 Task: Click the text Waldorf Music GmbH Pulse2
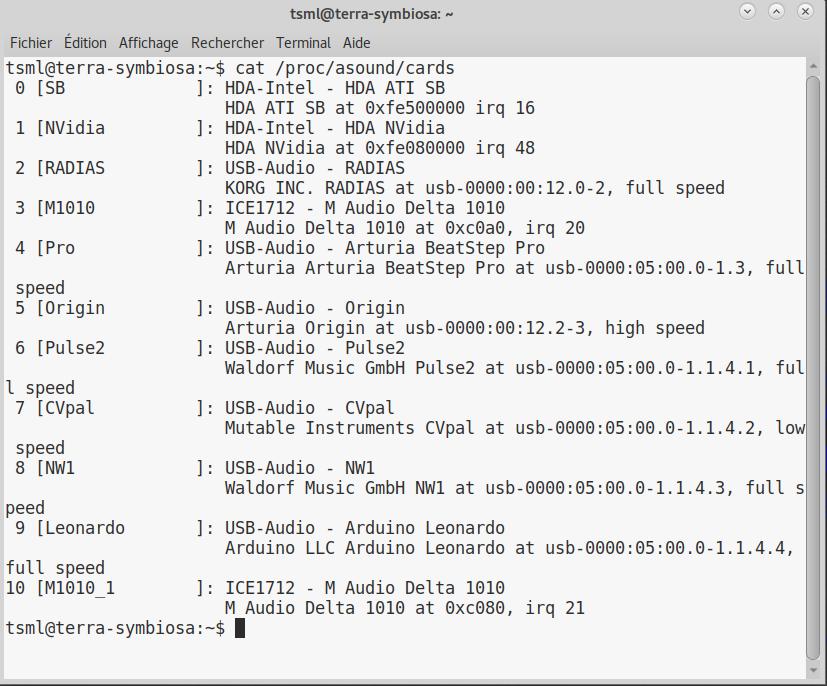pos(350,368)
